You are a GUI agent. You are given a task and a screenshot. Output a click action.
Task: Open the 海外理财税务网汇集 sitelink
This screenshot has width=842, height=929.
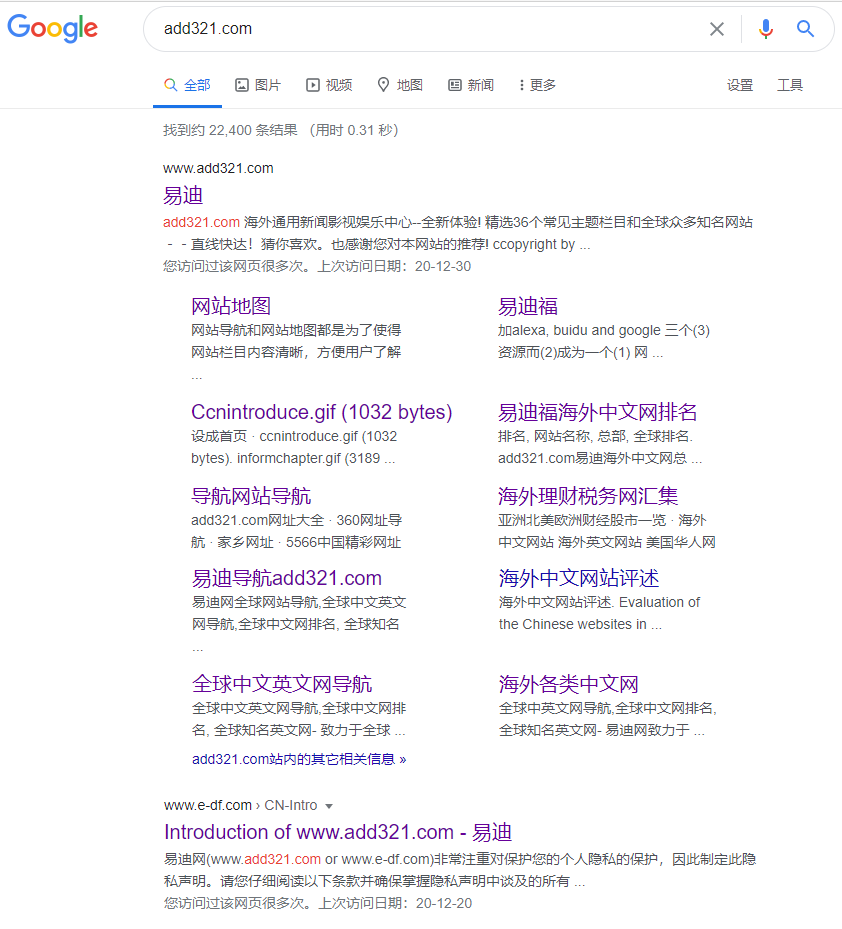(588, 496)
